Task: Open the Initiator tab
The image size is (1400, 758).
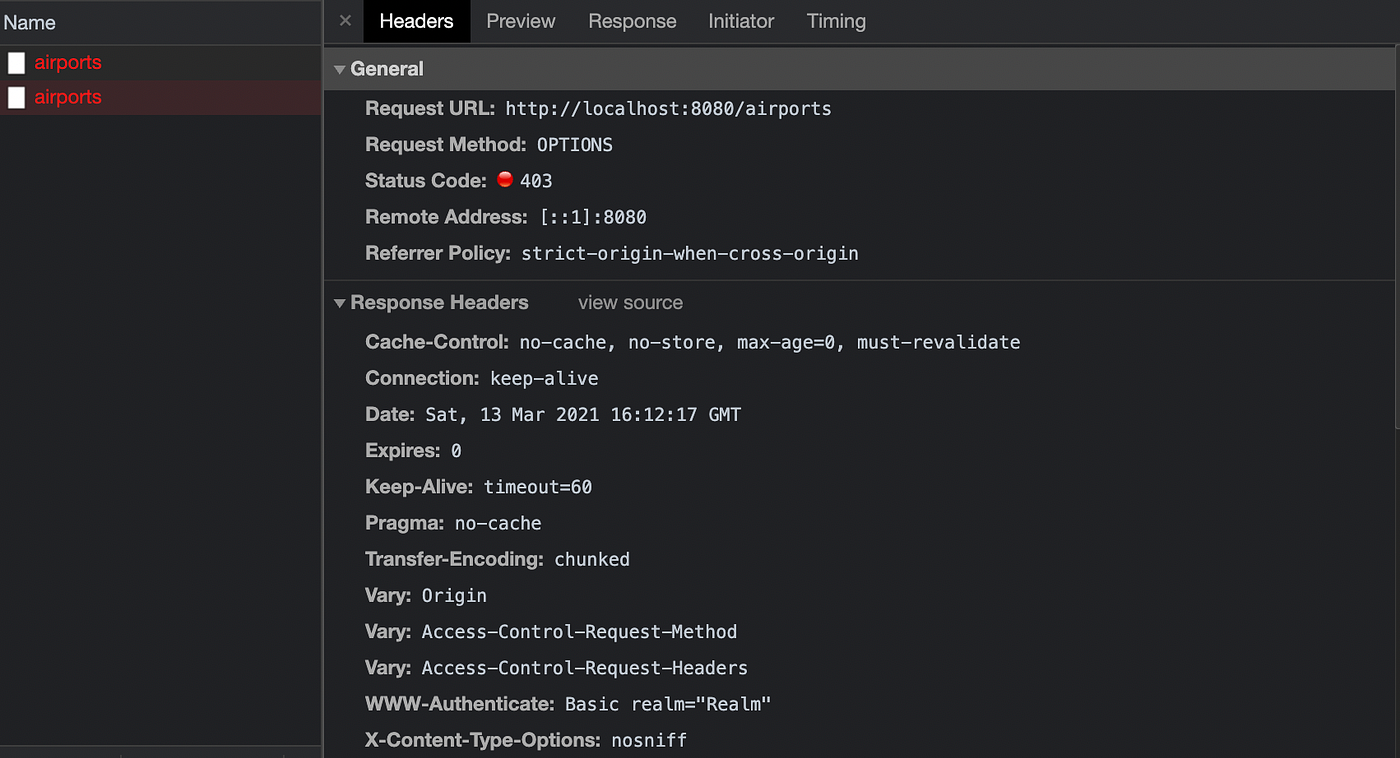Action: (x=741, y=21)
